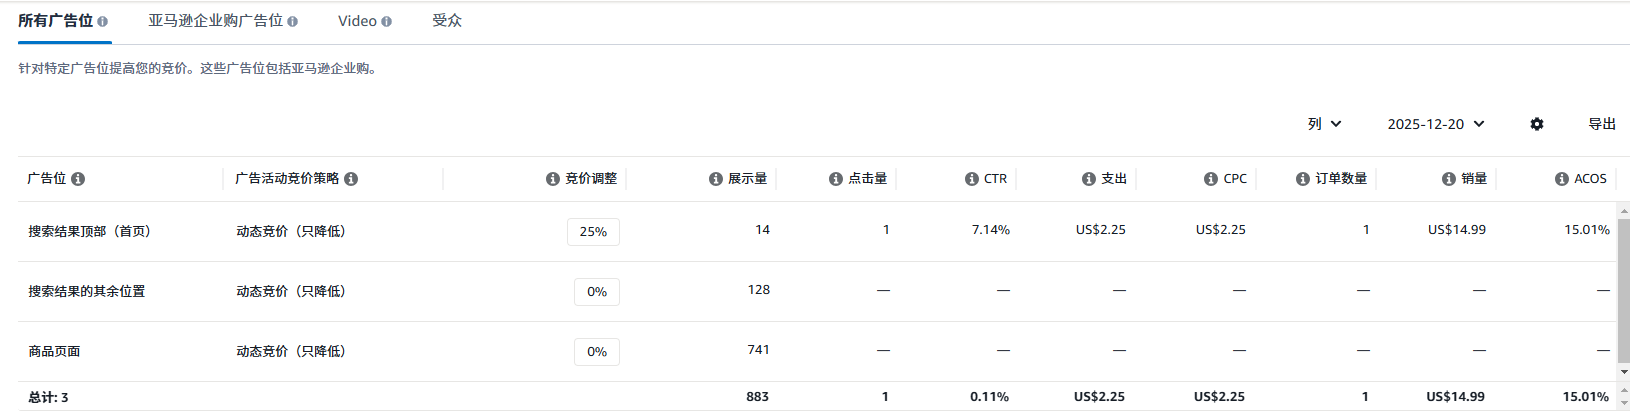The height and width of the screenshot is (411, 1630).
Task: Click info icon before 展示量 header
Action: (715, 179)
